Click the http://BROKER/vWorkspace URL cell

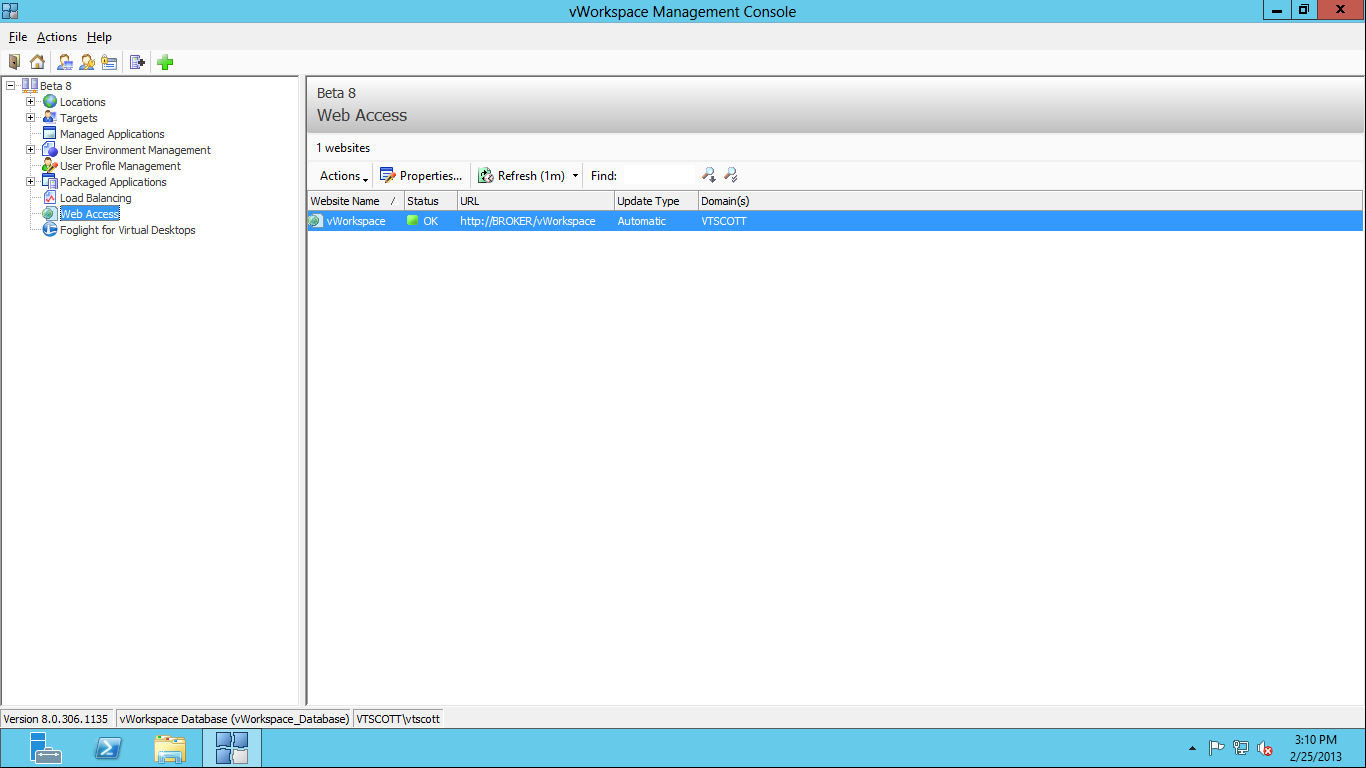(x=528, y=221)
